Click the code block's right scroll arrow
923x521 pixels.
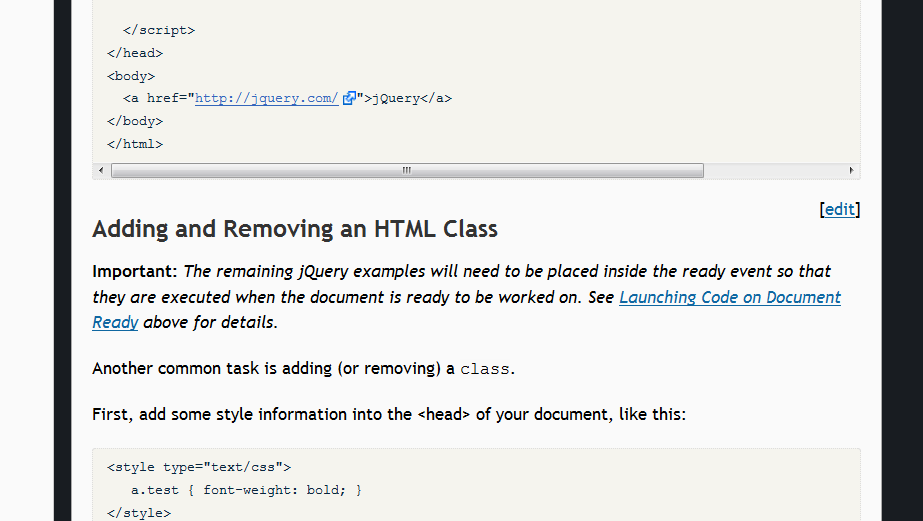(851, 171)
